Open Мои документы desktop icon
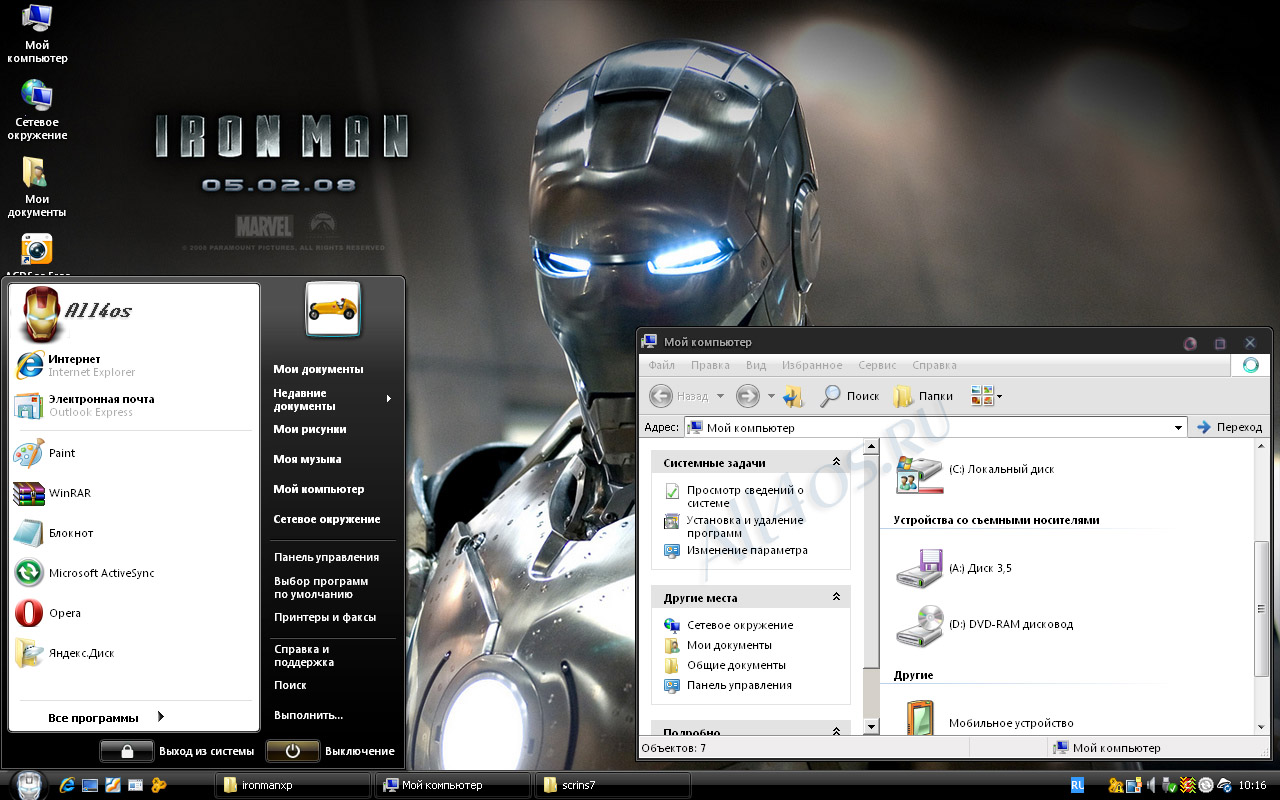 click(37, 188)
